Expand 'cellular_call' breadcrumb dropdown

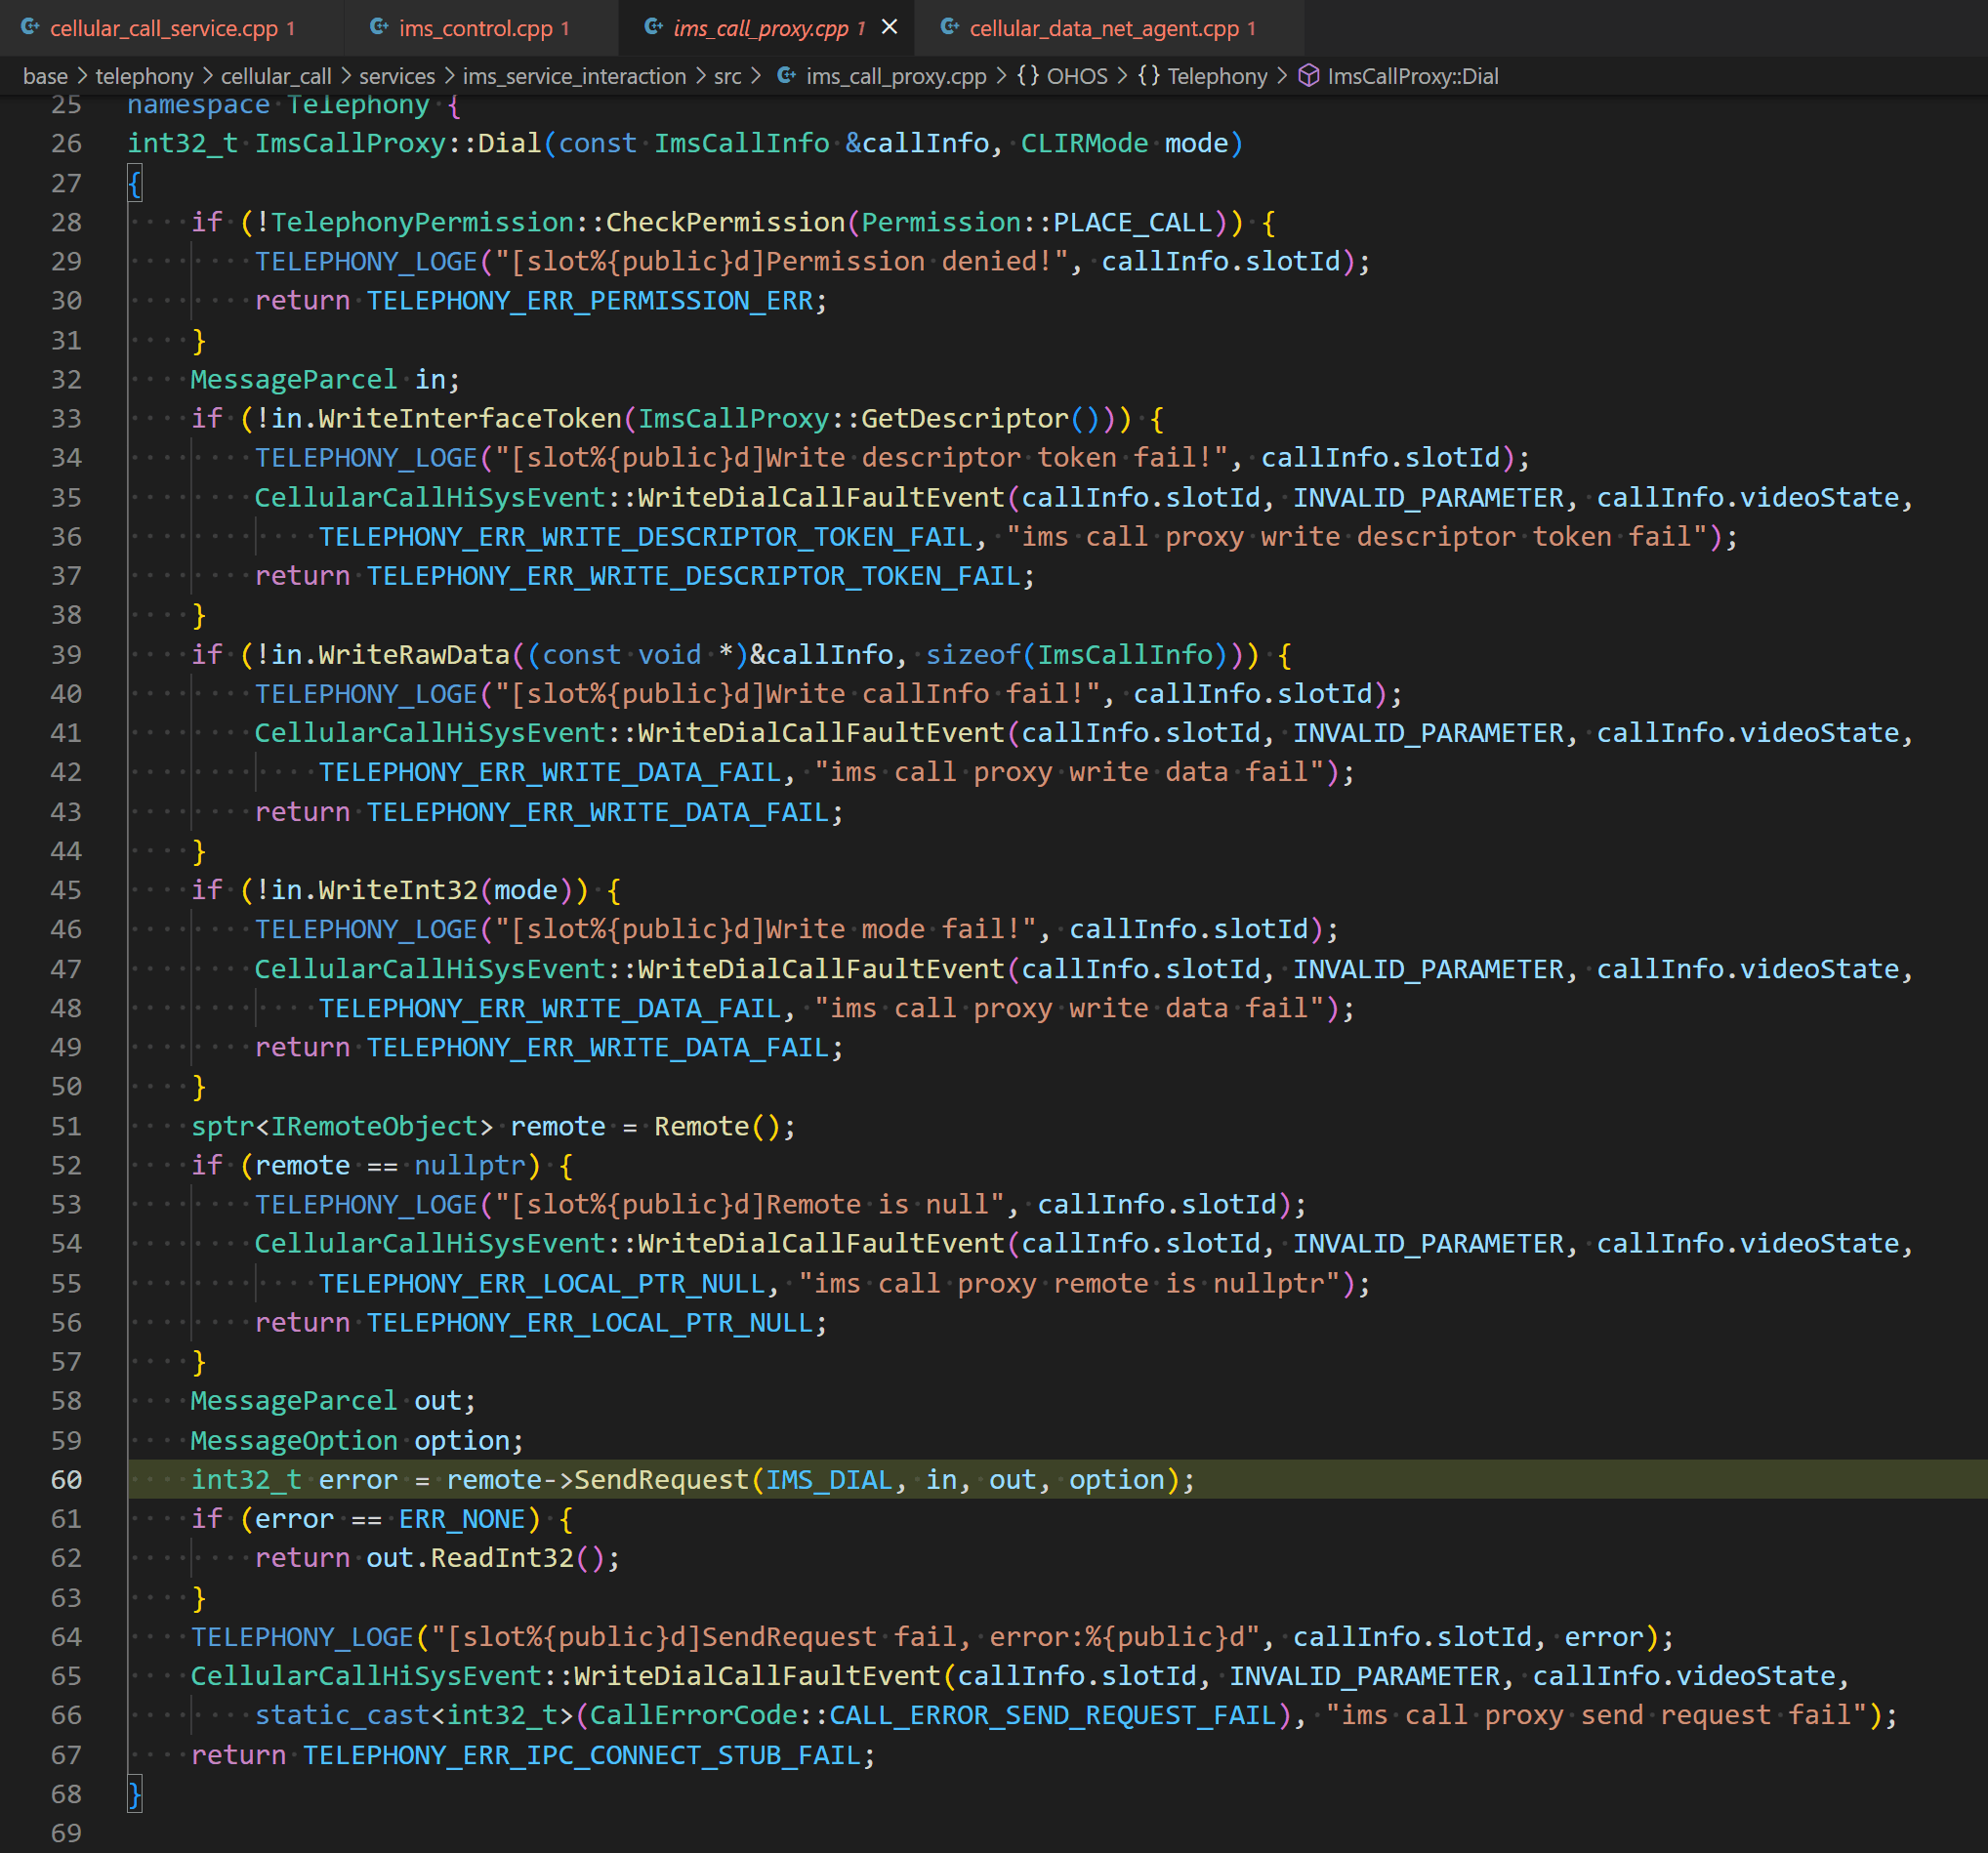tap(275, 76)
